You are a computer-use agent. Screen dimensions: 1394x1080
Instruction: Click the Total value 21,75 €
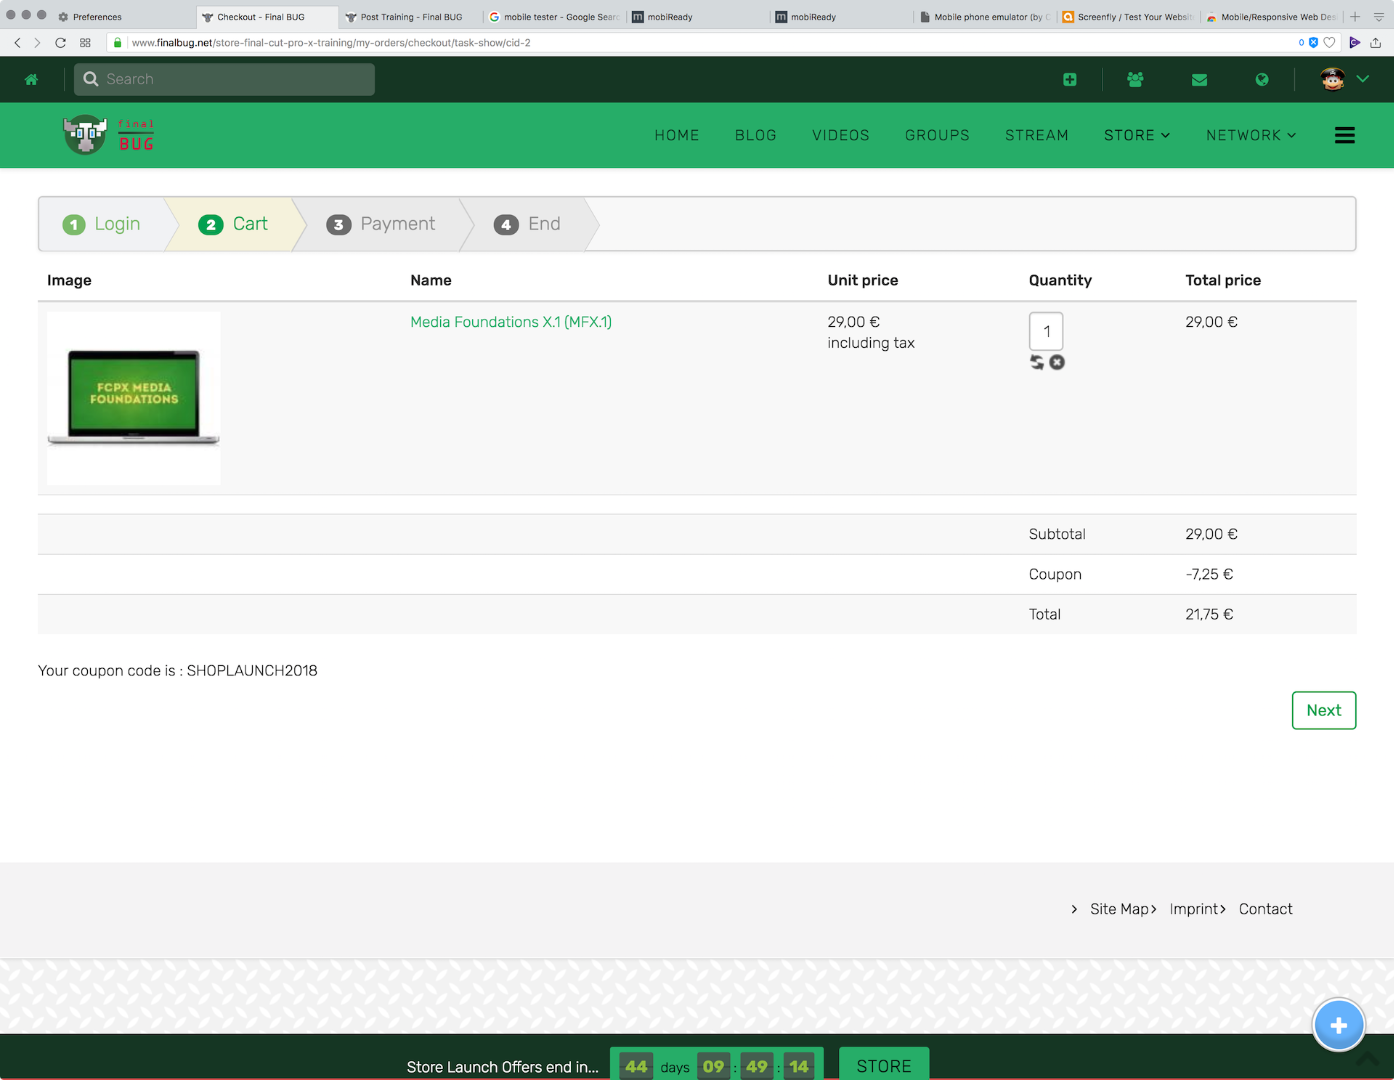(x=1209, y=614)
